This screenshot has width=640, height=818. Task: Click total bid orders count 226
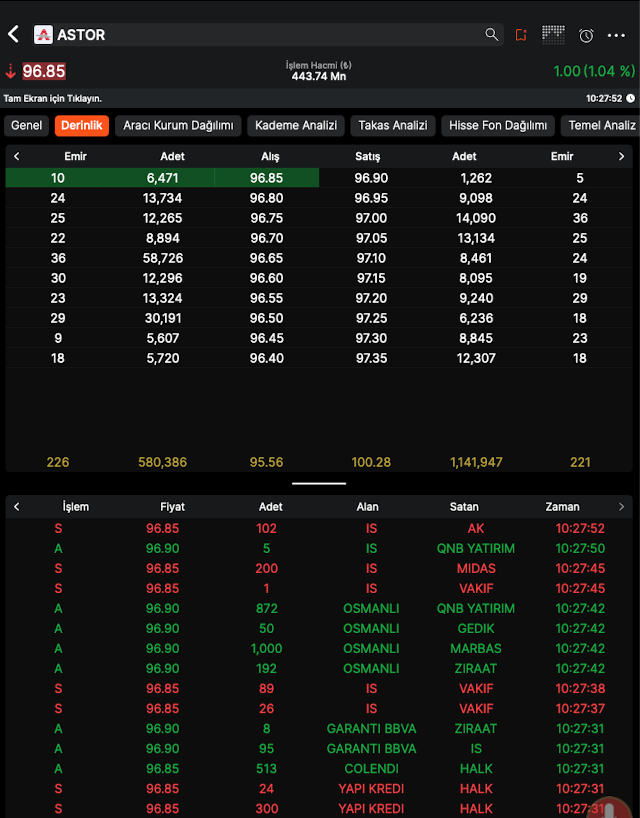point(58,462)
